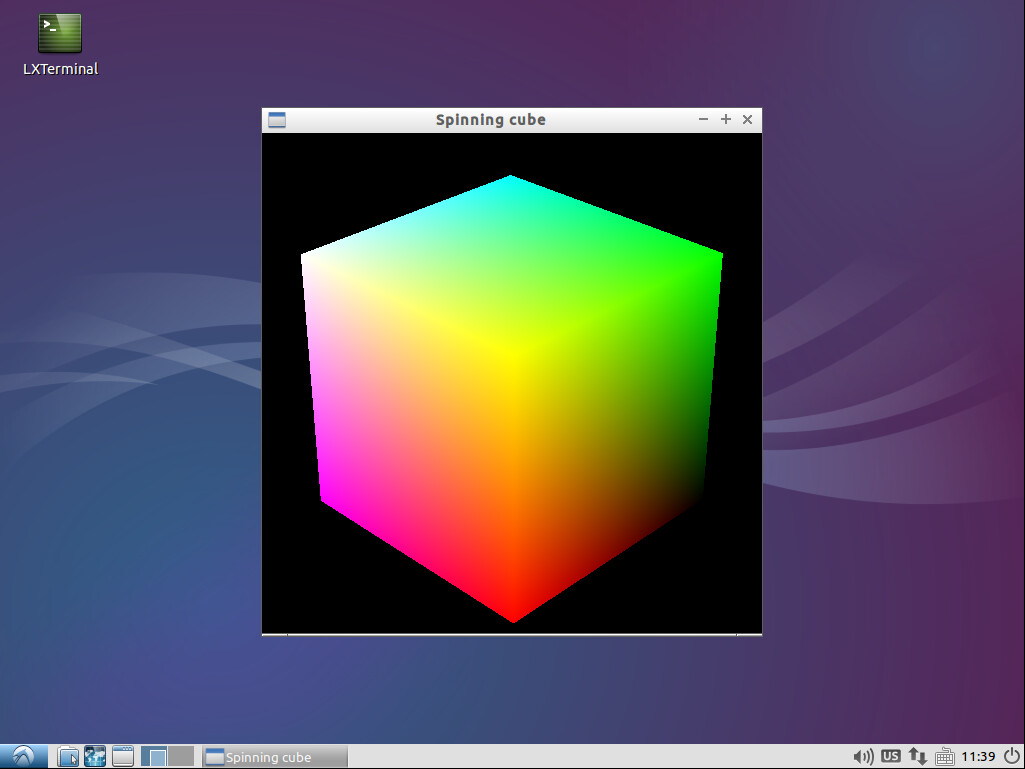
Task: Open the volume slider via the speaker icon
Action: 863,756
